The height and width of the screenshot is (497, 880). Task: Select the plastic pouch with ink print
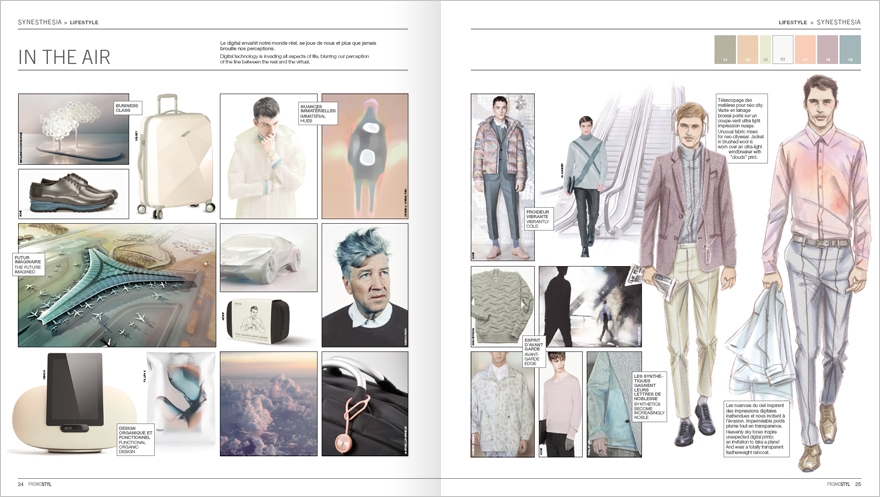(x=181, y=399)
